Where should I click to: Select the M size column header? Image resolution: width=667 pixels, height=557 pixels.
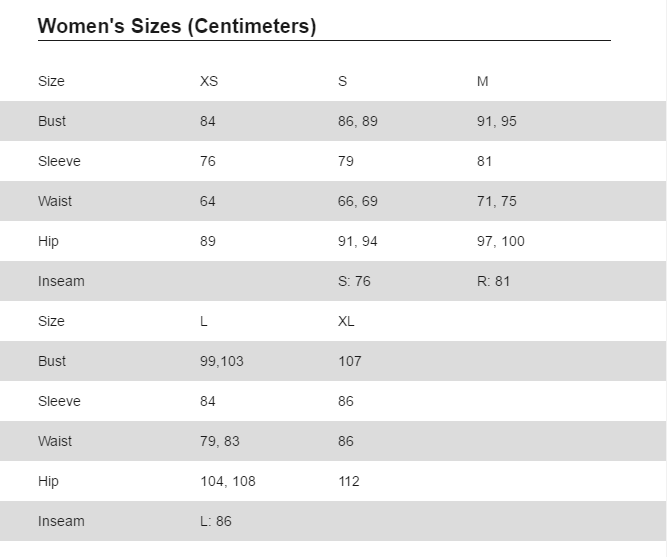click(482, 81)
